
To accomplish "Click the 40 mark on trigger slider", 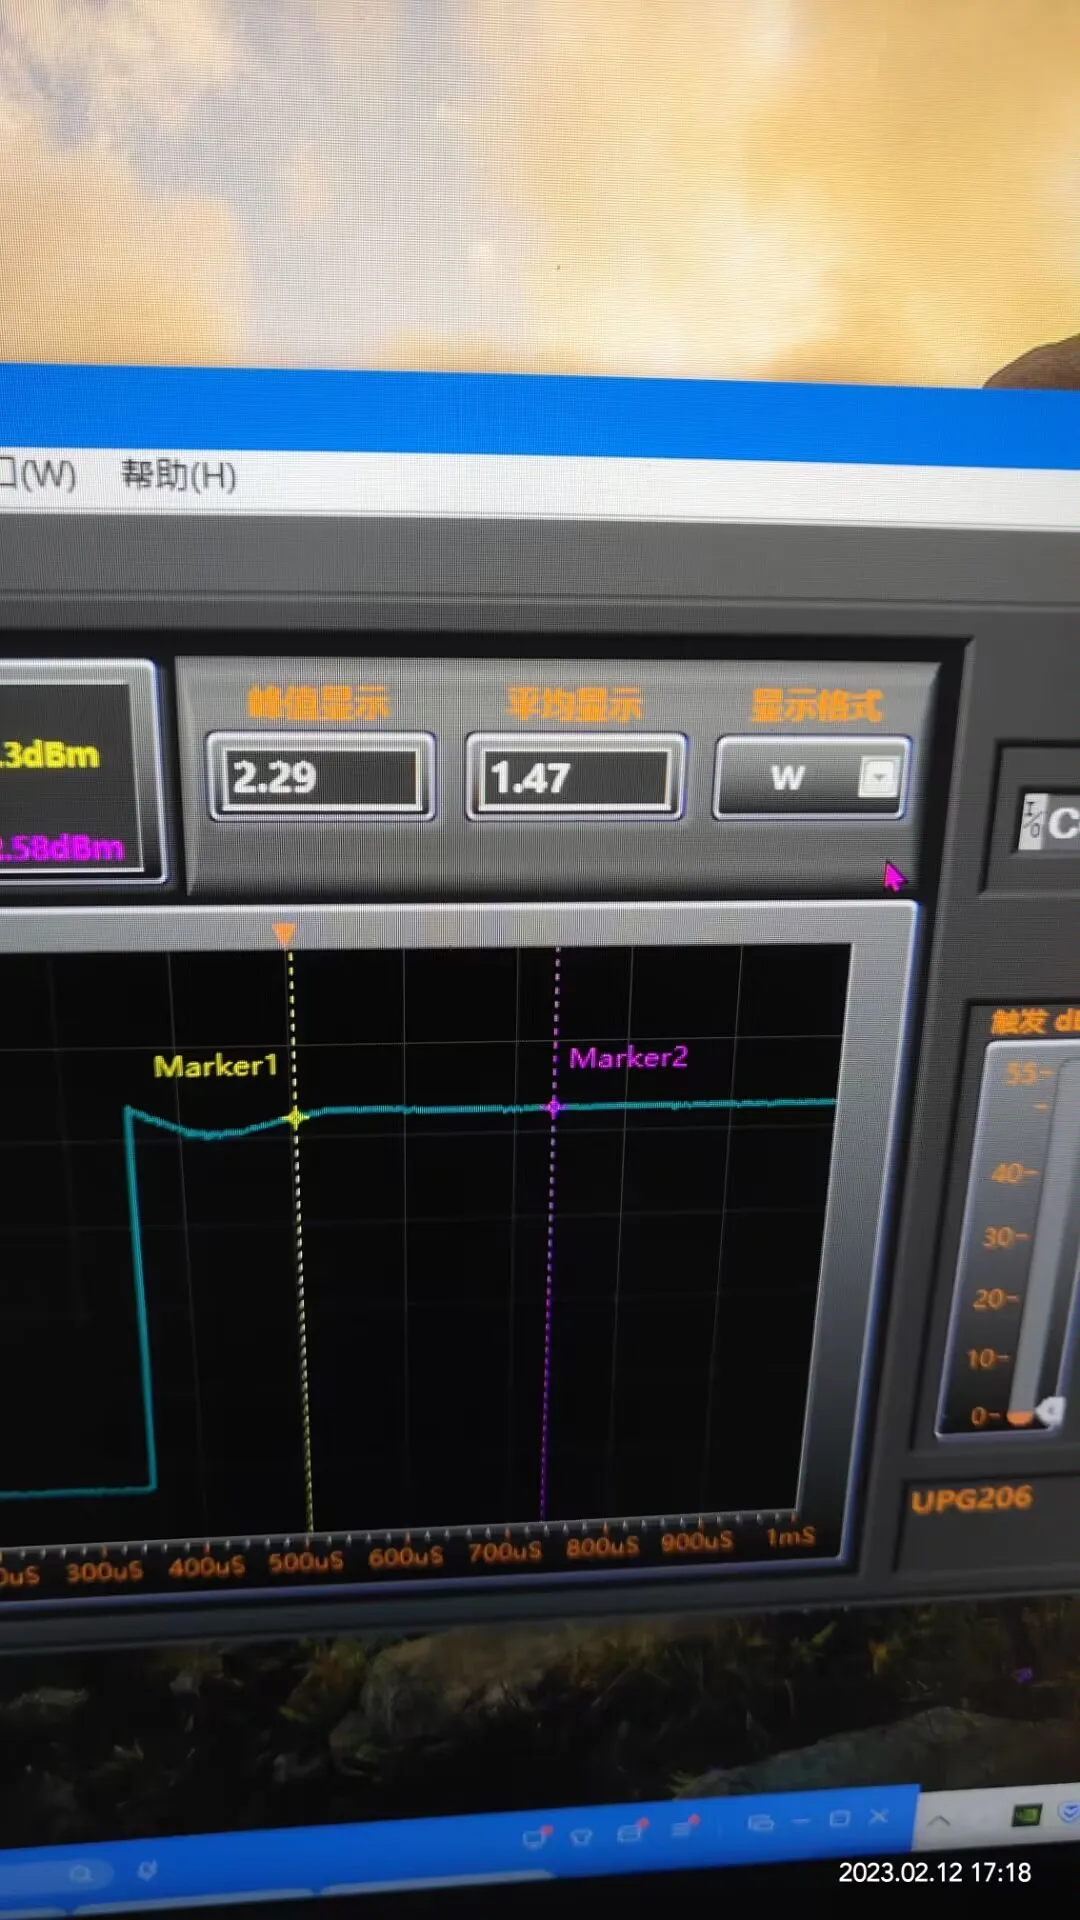I will tap(1014, 1173).
